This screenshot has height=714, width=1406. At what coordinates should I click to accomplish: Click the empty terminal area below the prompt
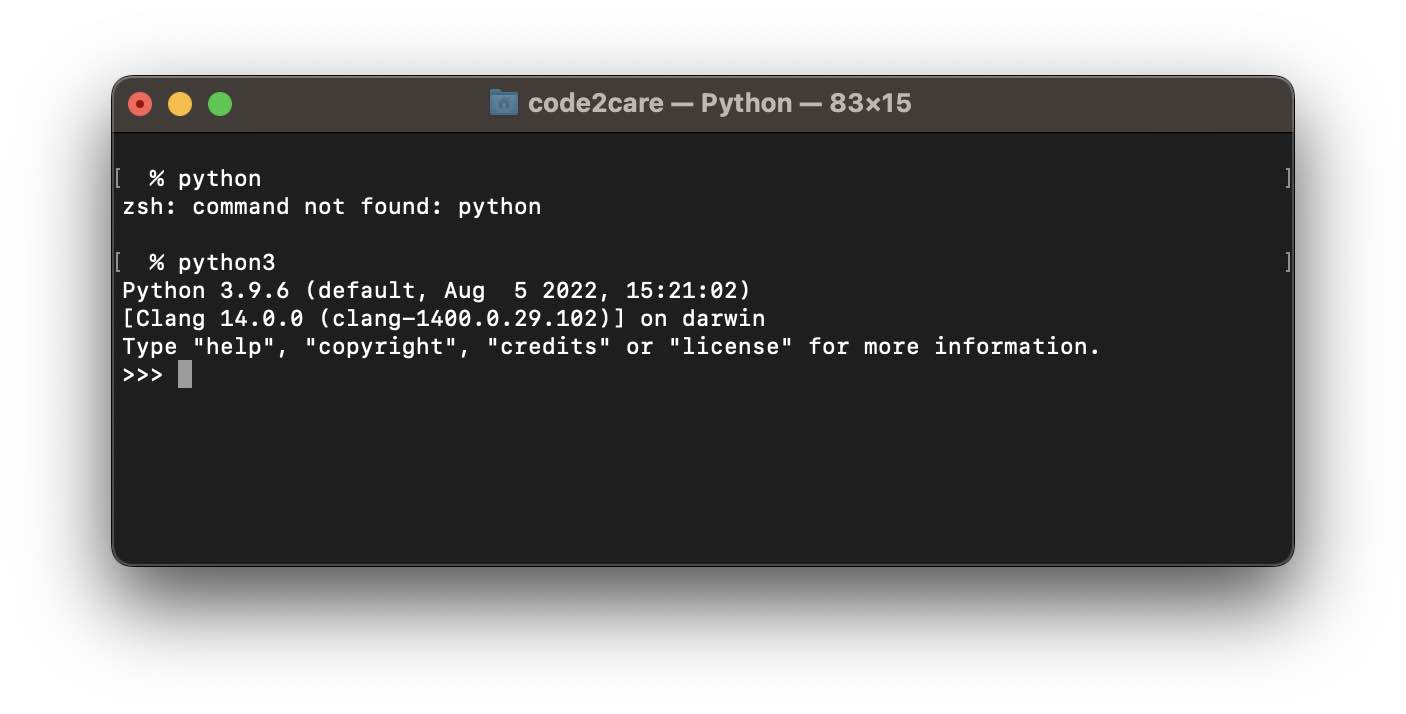[x=700, y=470]
